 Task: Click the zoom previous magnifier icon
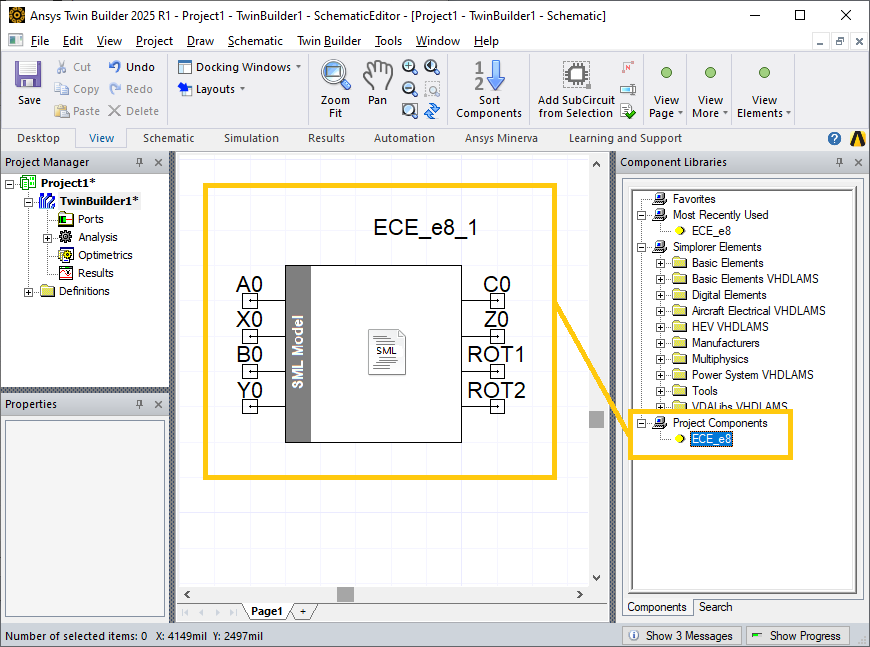pos(432,67)
